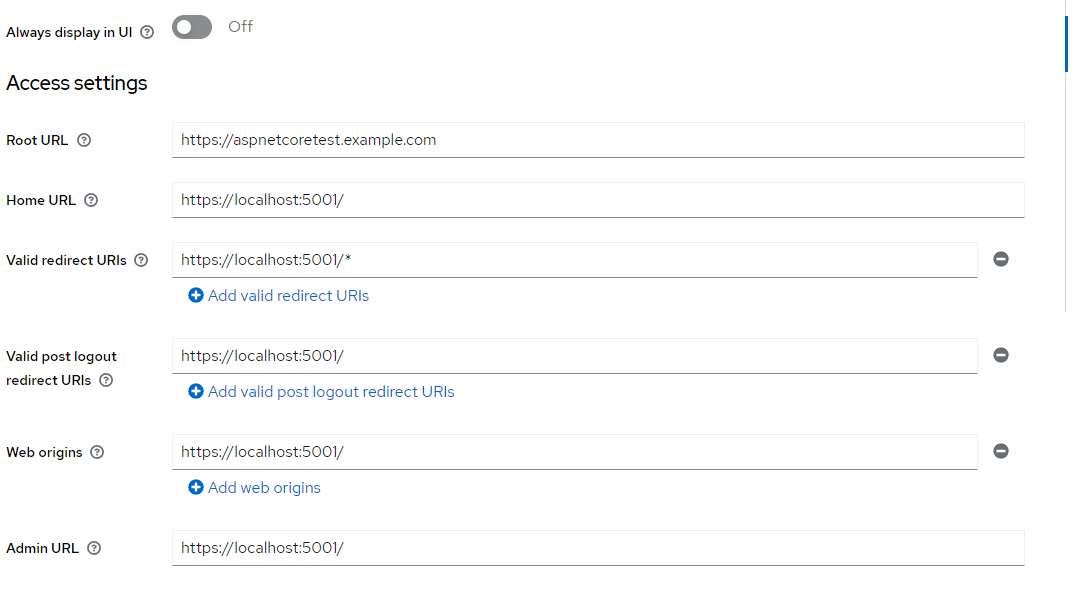
Task: Click the Admin URL help icon
Action: tap(94, 548)
